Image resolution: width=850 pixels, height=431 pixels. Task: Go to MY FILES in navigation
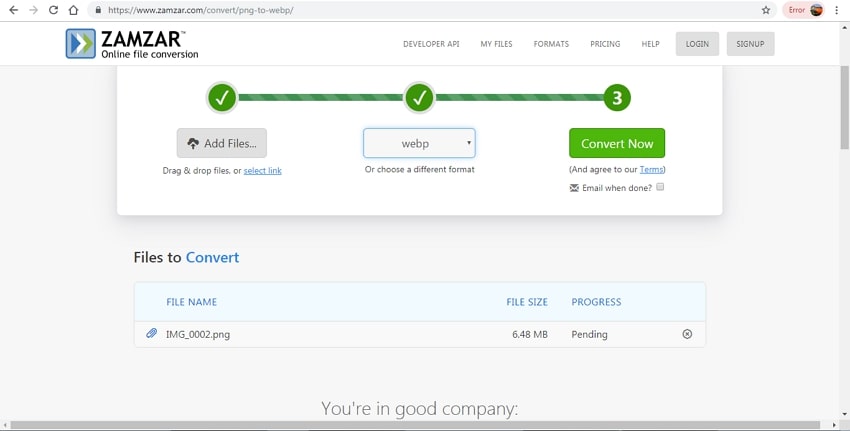(x=497, y=44)
